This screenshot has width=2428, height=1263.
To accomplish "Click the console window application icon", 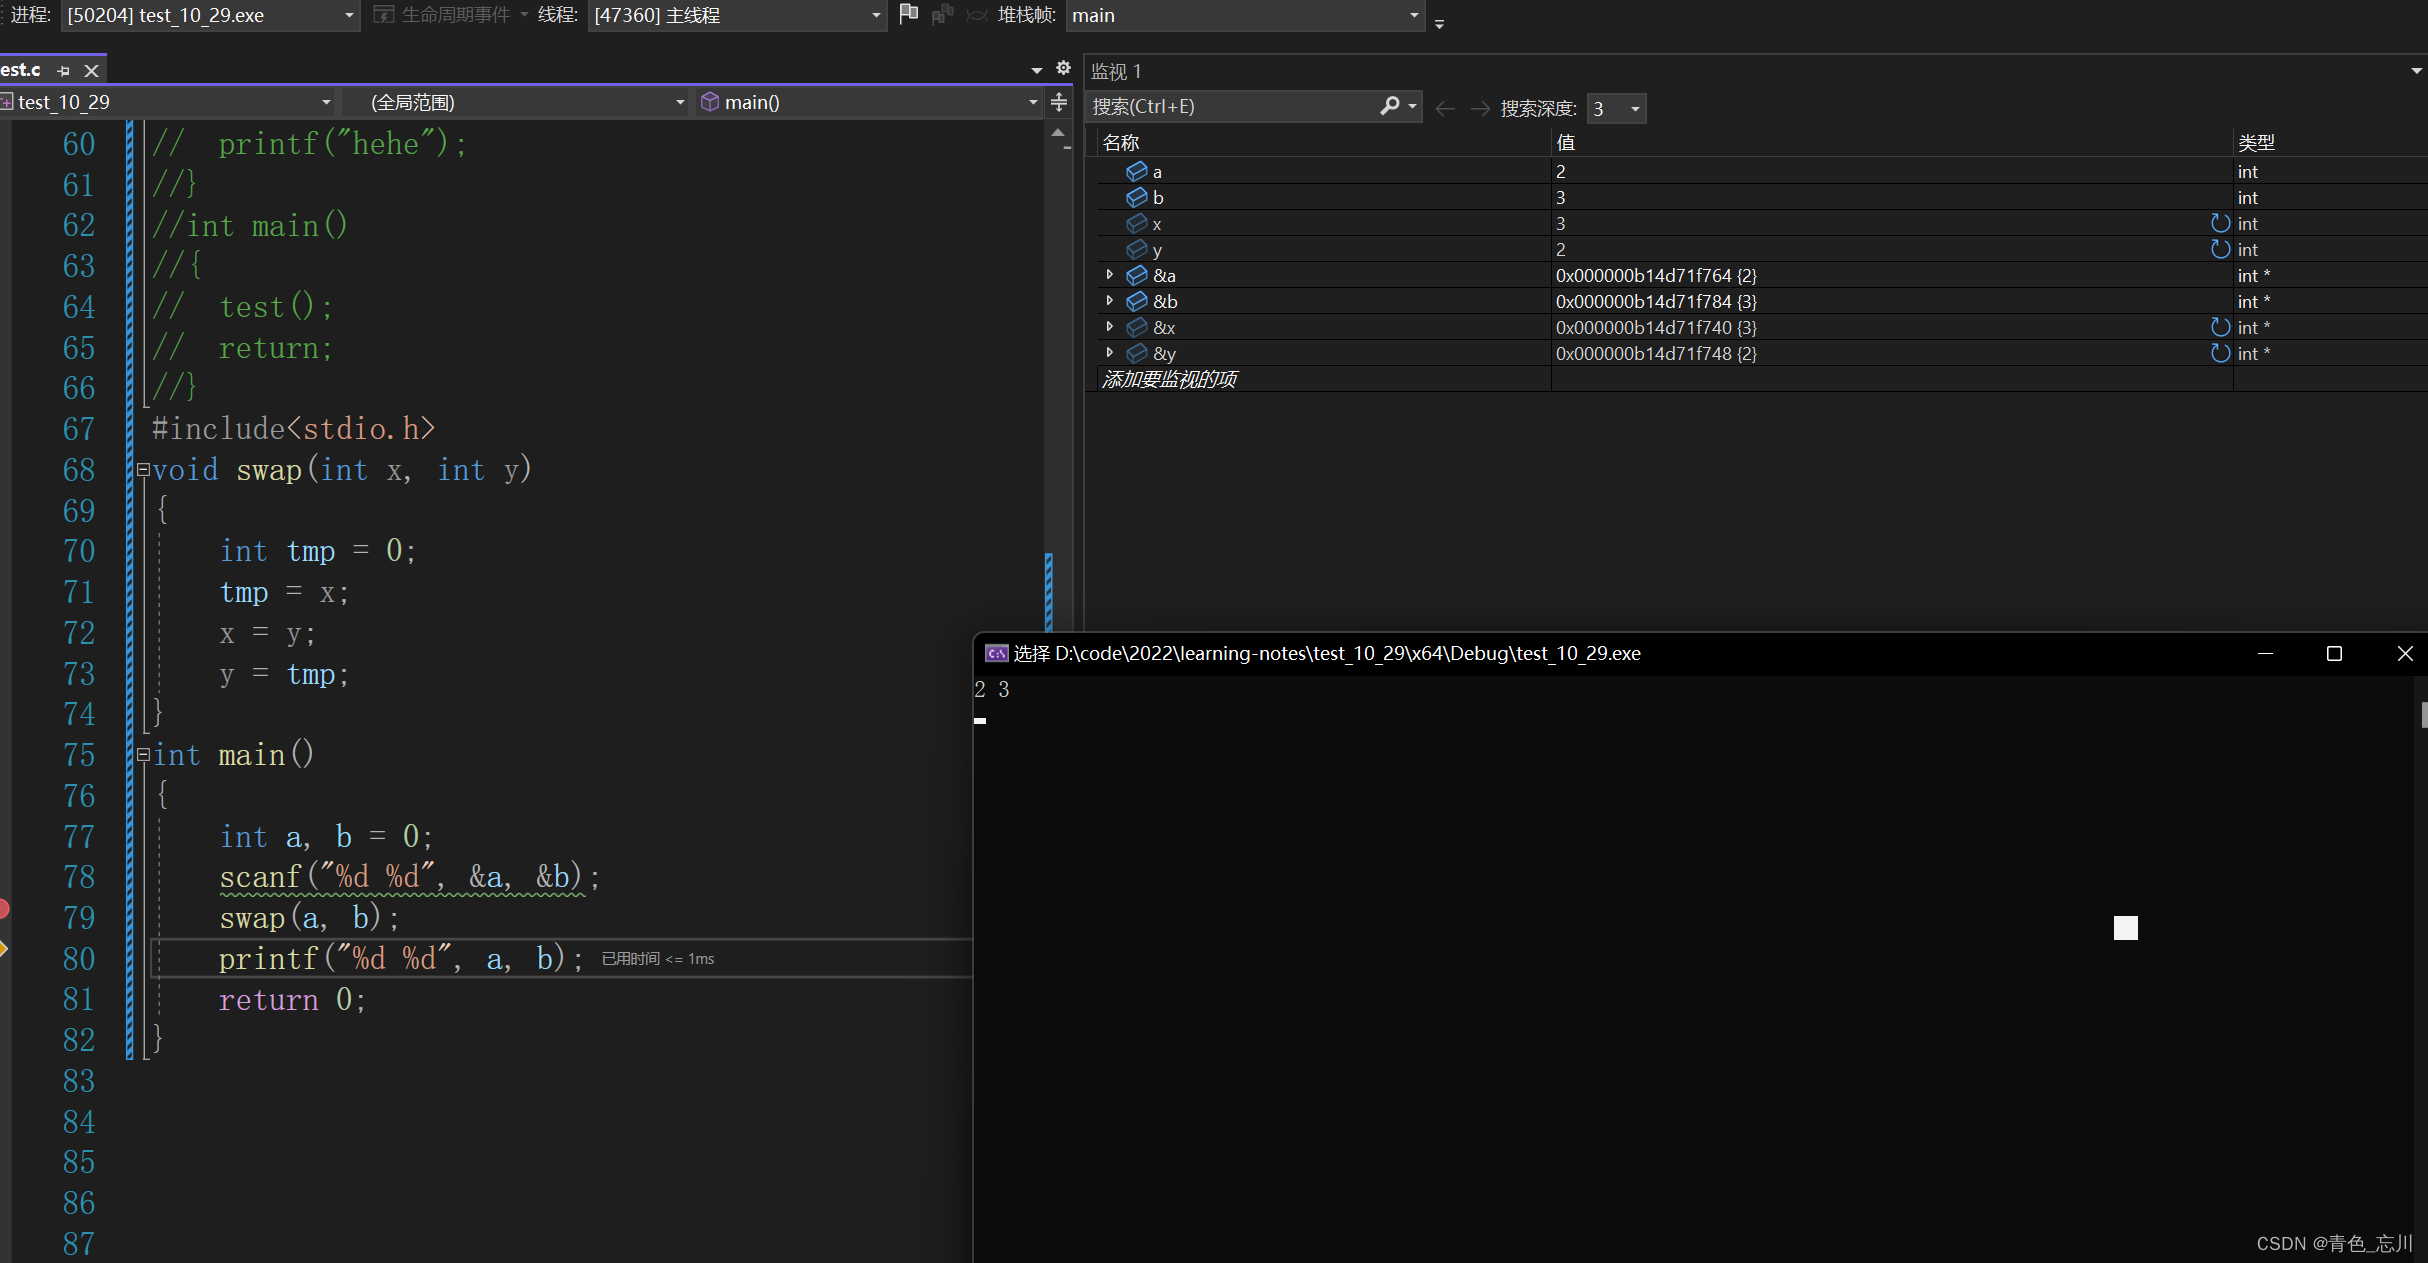I will [x=996, y=653].
